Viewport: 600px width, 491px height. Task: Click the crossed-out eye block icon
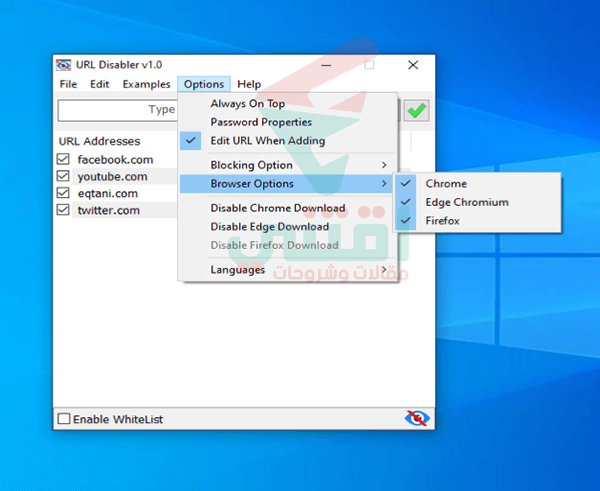point(417,418)
